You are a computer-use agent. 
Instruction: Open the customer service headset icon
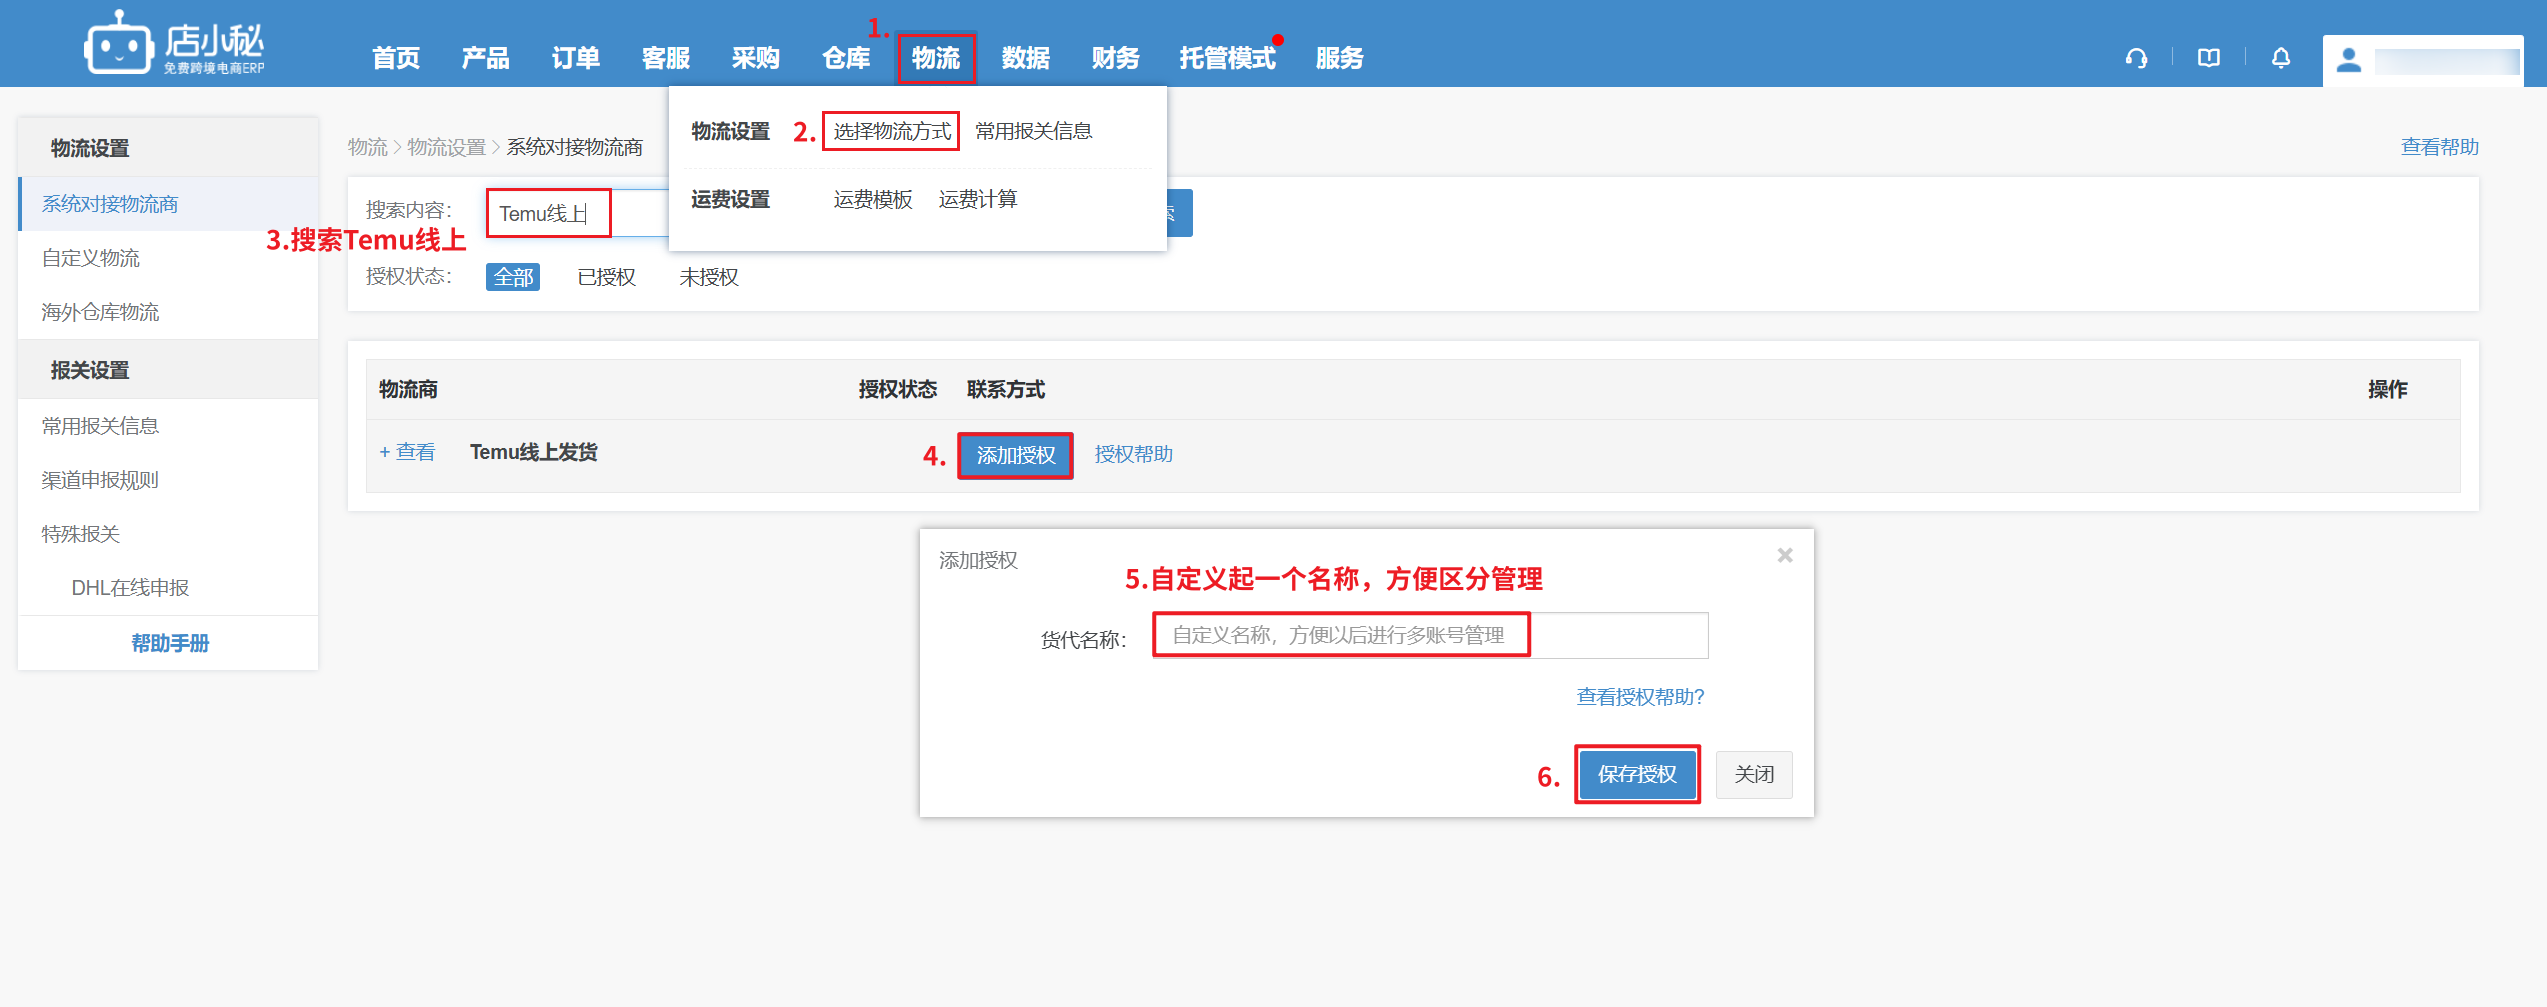[2136, 58]
